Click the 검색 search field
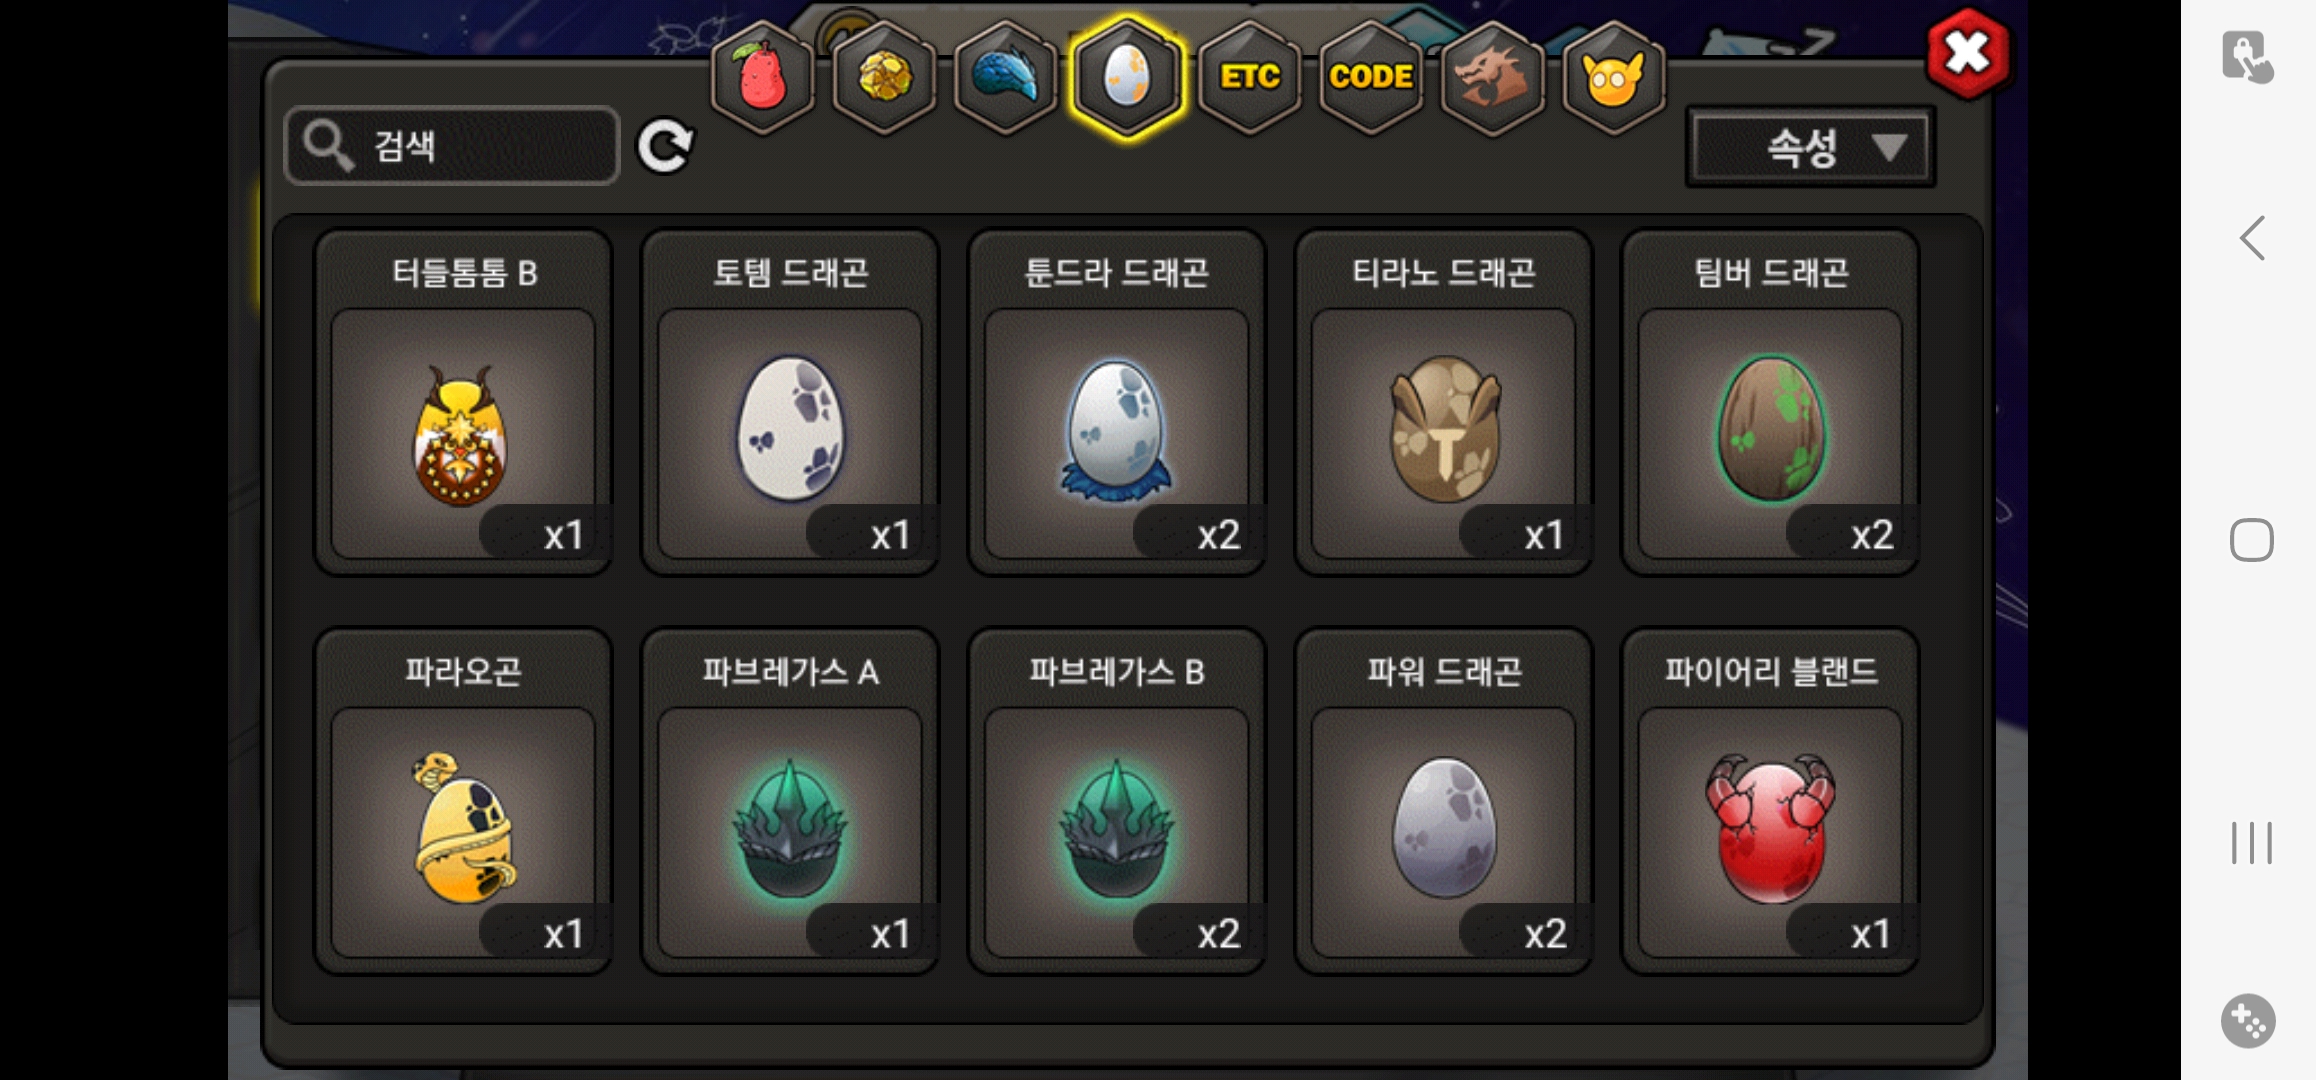 452,146
